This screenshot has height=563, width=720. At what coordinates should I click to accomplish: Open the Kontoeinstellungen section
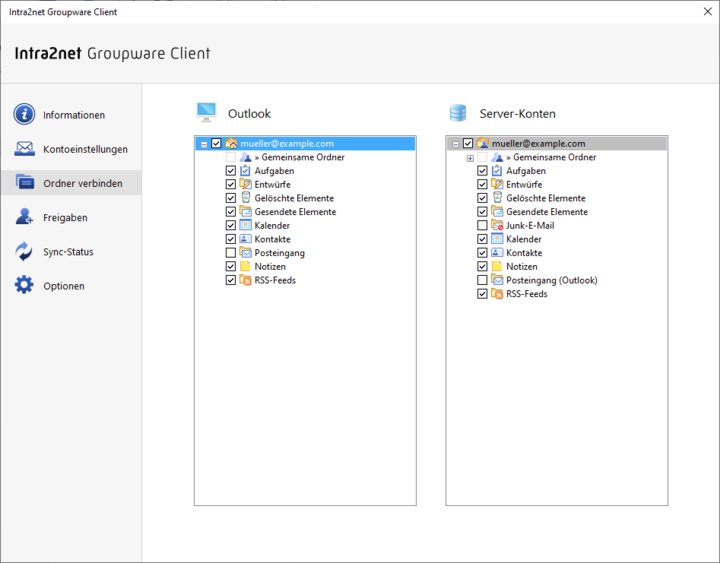pyautogui.click(x=71, y=149)
